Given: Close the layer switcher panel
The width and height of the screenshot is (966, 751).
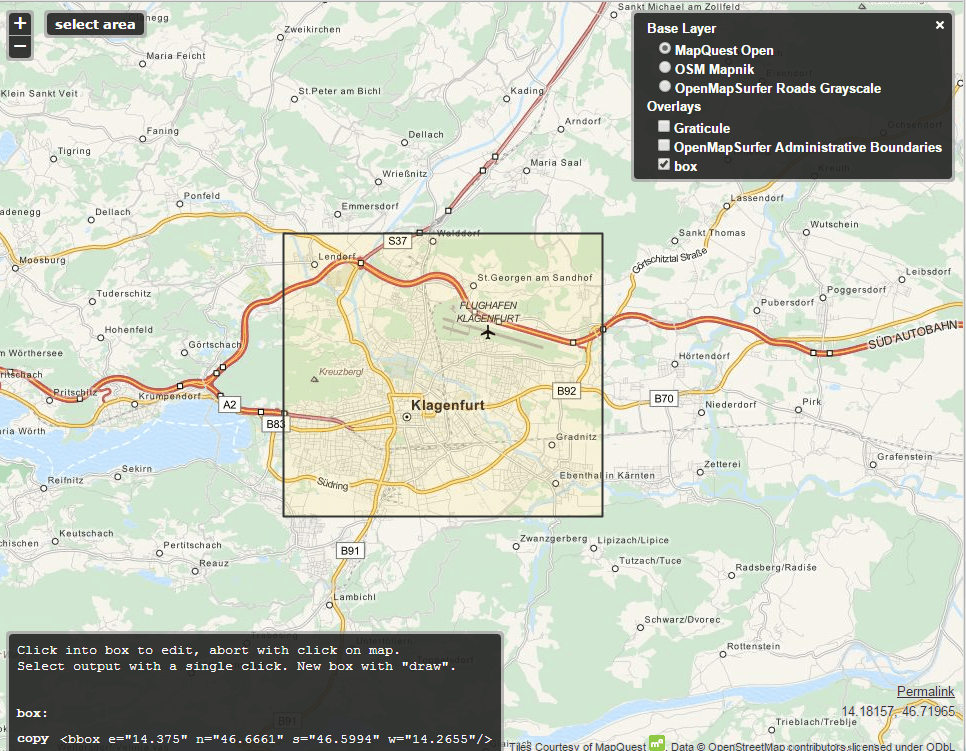Looking at the screenshot, I should (940, 25).
